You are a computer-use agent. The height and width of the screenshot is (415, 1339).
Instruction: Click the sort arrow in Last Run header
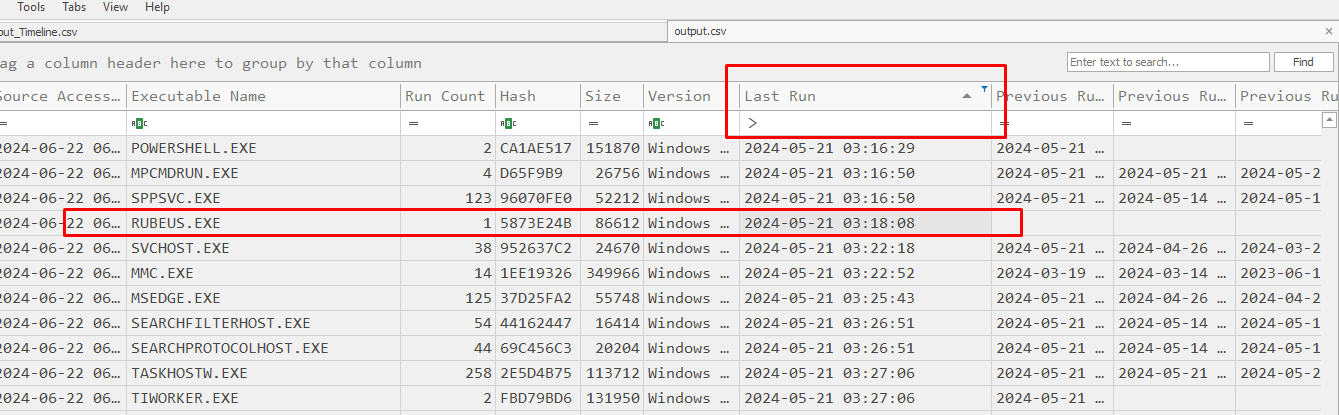tap(967, 96)
